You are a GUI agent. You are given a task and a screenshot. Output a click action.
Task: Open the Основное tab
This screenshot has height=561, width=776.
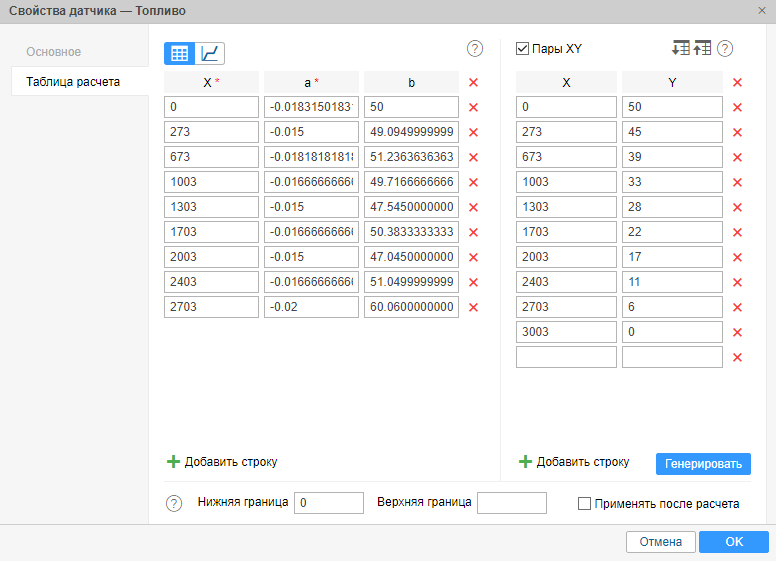(x=54, y=52)
